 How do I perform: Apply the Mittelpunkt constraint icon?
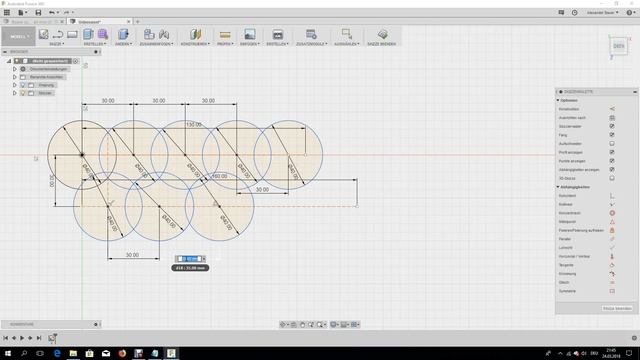click(612, 222)
